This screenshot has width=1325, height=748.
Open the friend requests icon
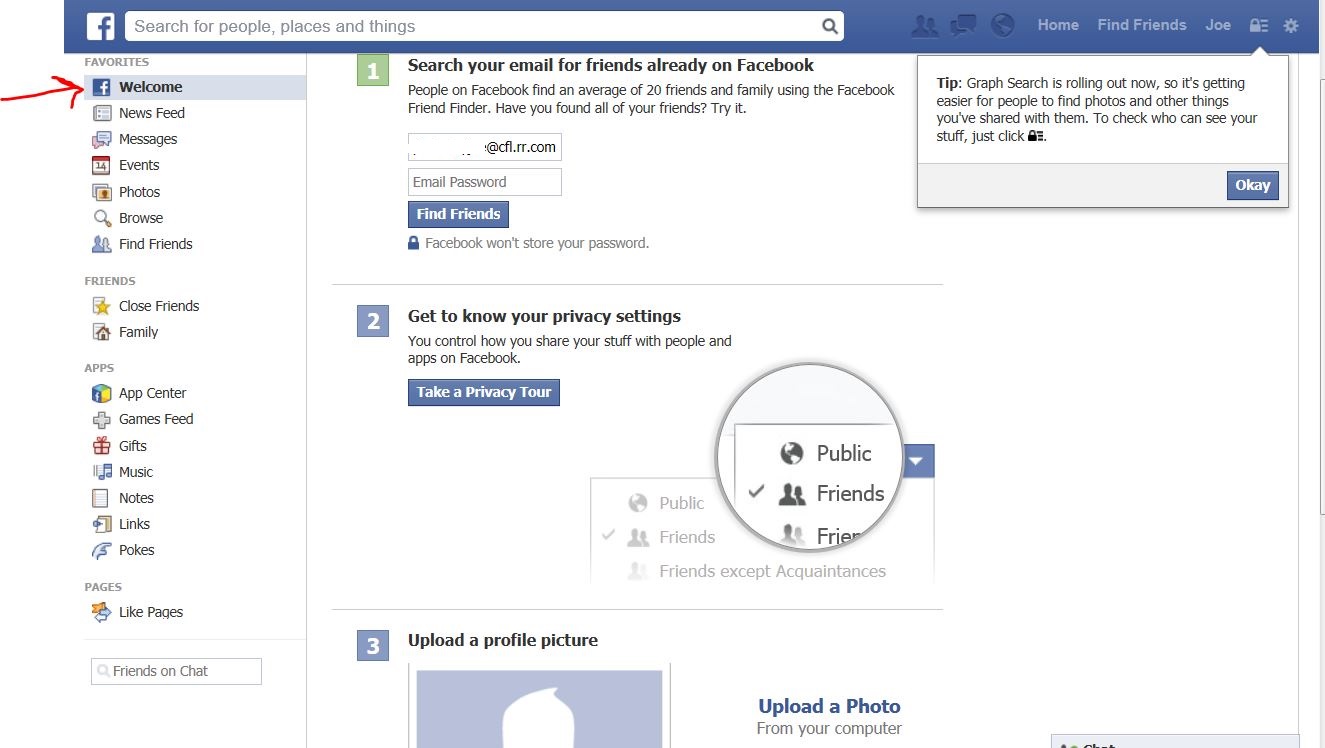tap(924, 26)
